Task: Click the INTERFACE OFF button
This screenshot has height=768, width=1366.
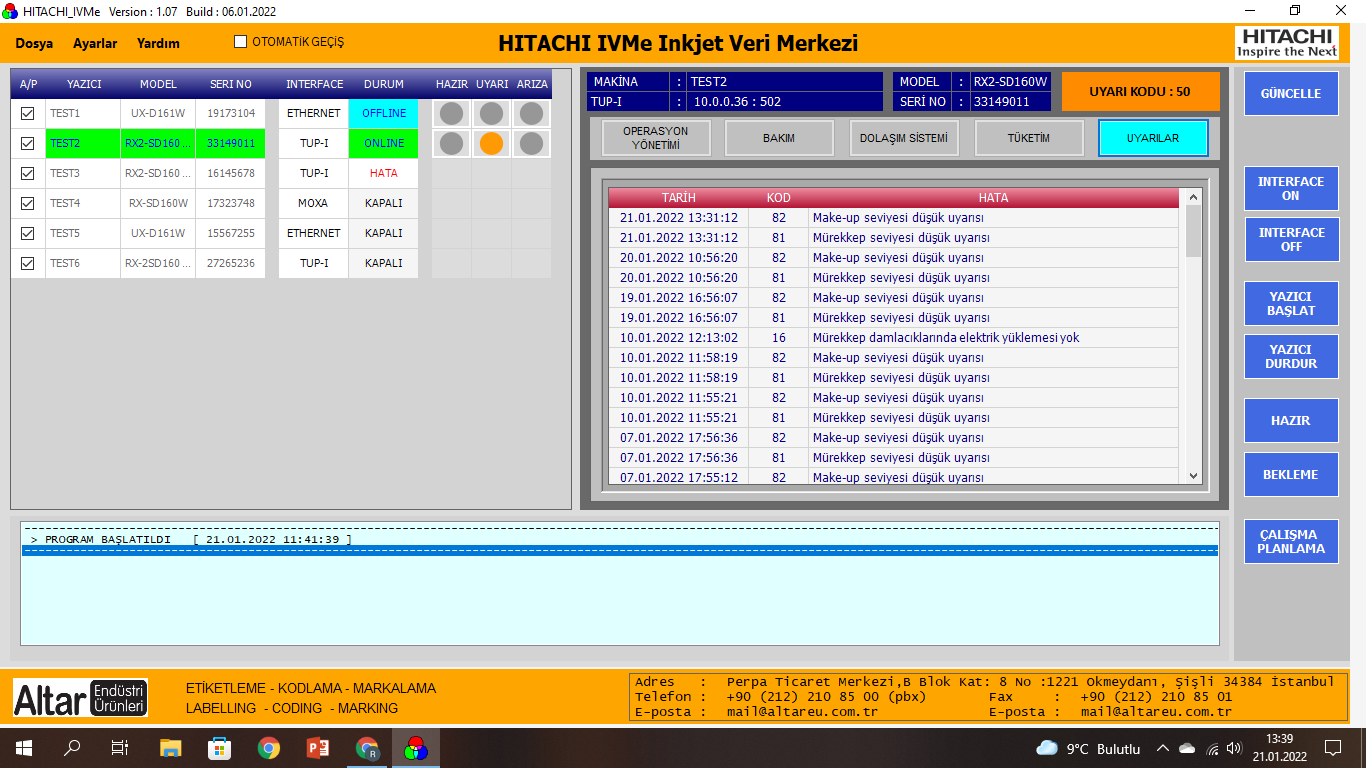Action: click(x=1291, y=240)
